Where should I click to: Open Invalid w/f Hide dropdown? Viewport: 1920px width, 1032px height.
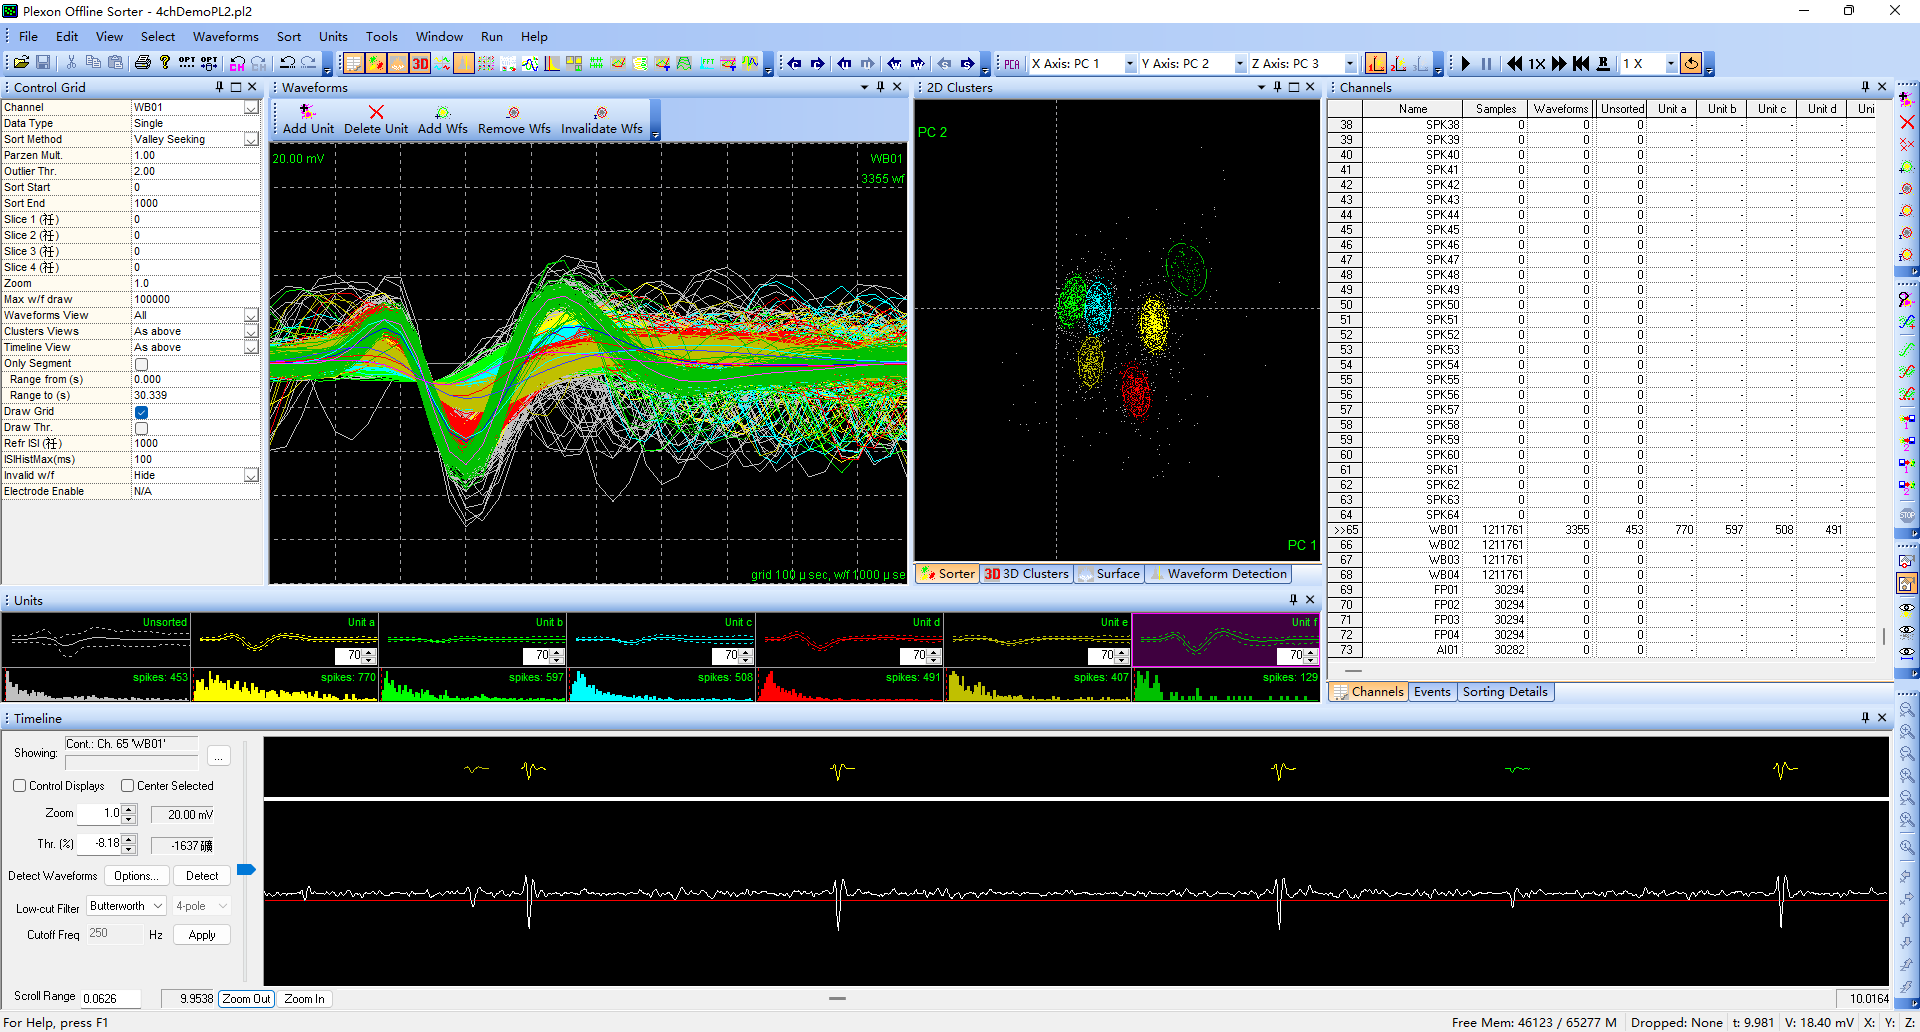pos(251,476)
